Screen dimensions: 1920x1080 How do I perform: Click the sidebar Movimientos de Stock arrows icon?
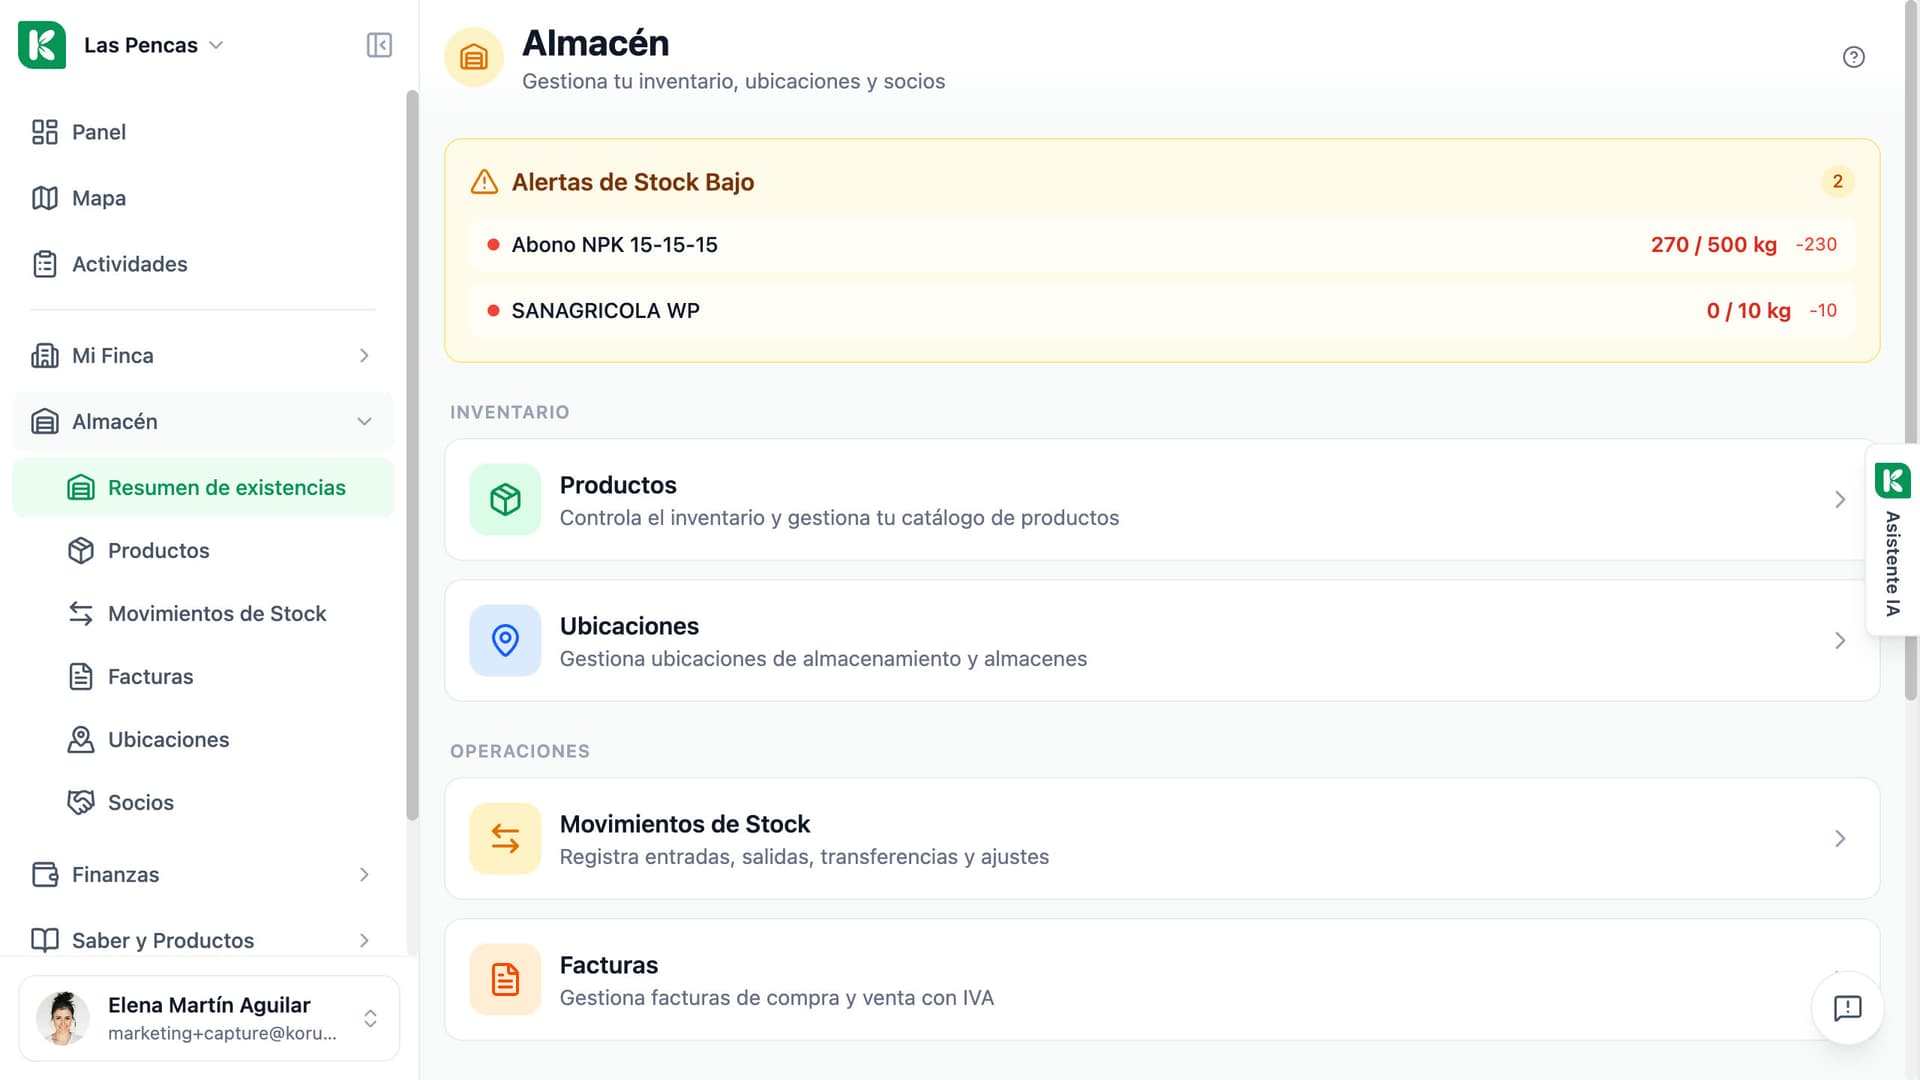click(81, 614)
